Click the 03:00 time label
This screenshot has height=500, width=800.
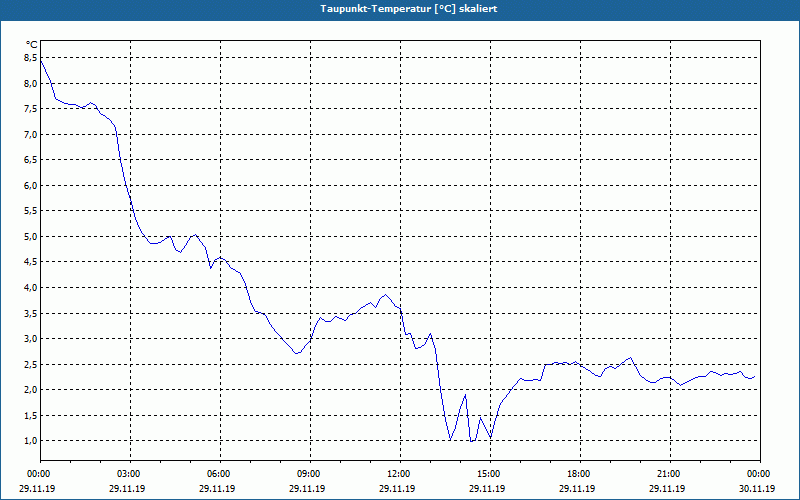click(x=130, y=474)
